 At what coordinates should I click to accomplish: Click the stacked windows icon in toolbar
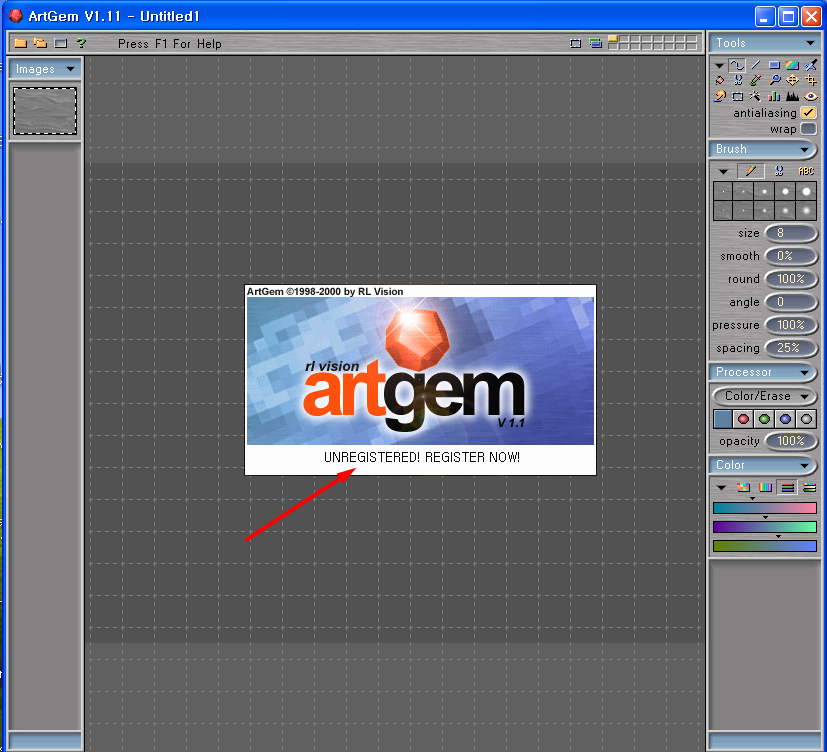click(595, 43)
